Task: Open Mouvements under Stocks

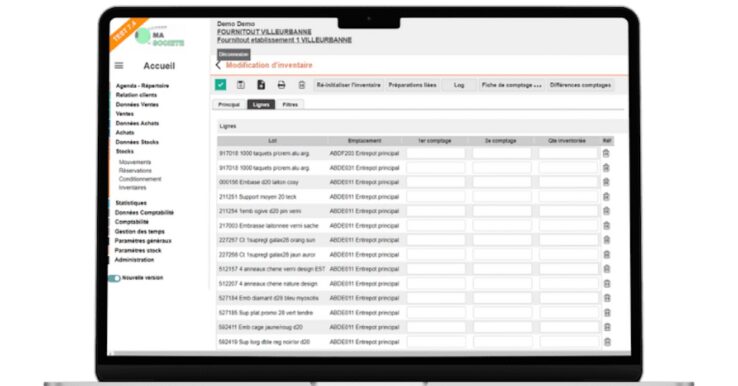Action: tap(135, 162)
